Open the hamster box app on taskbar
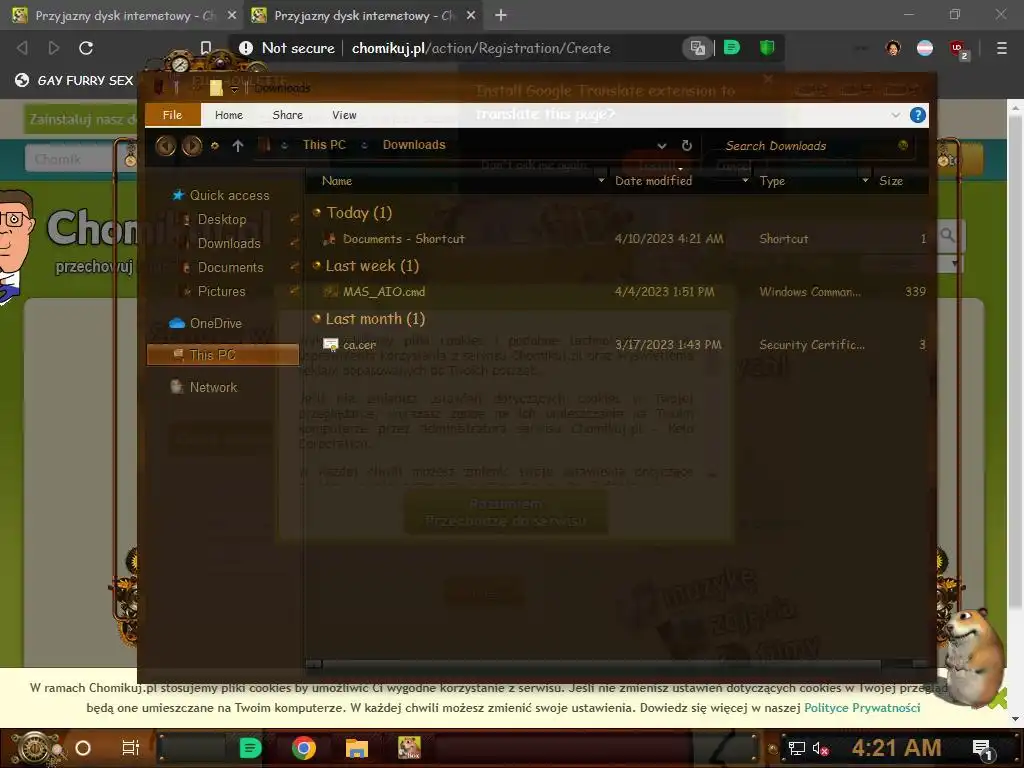Screen dimensions: 1024x768 (409, 748)
